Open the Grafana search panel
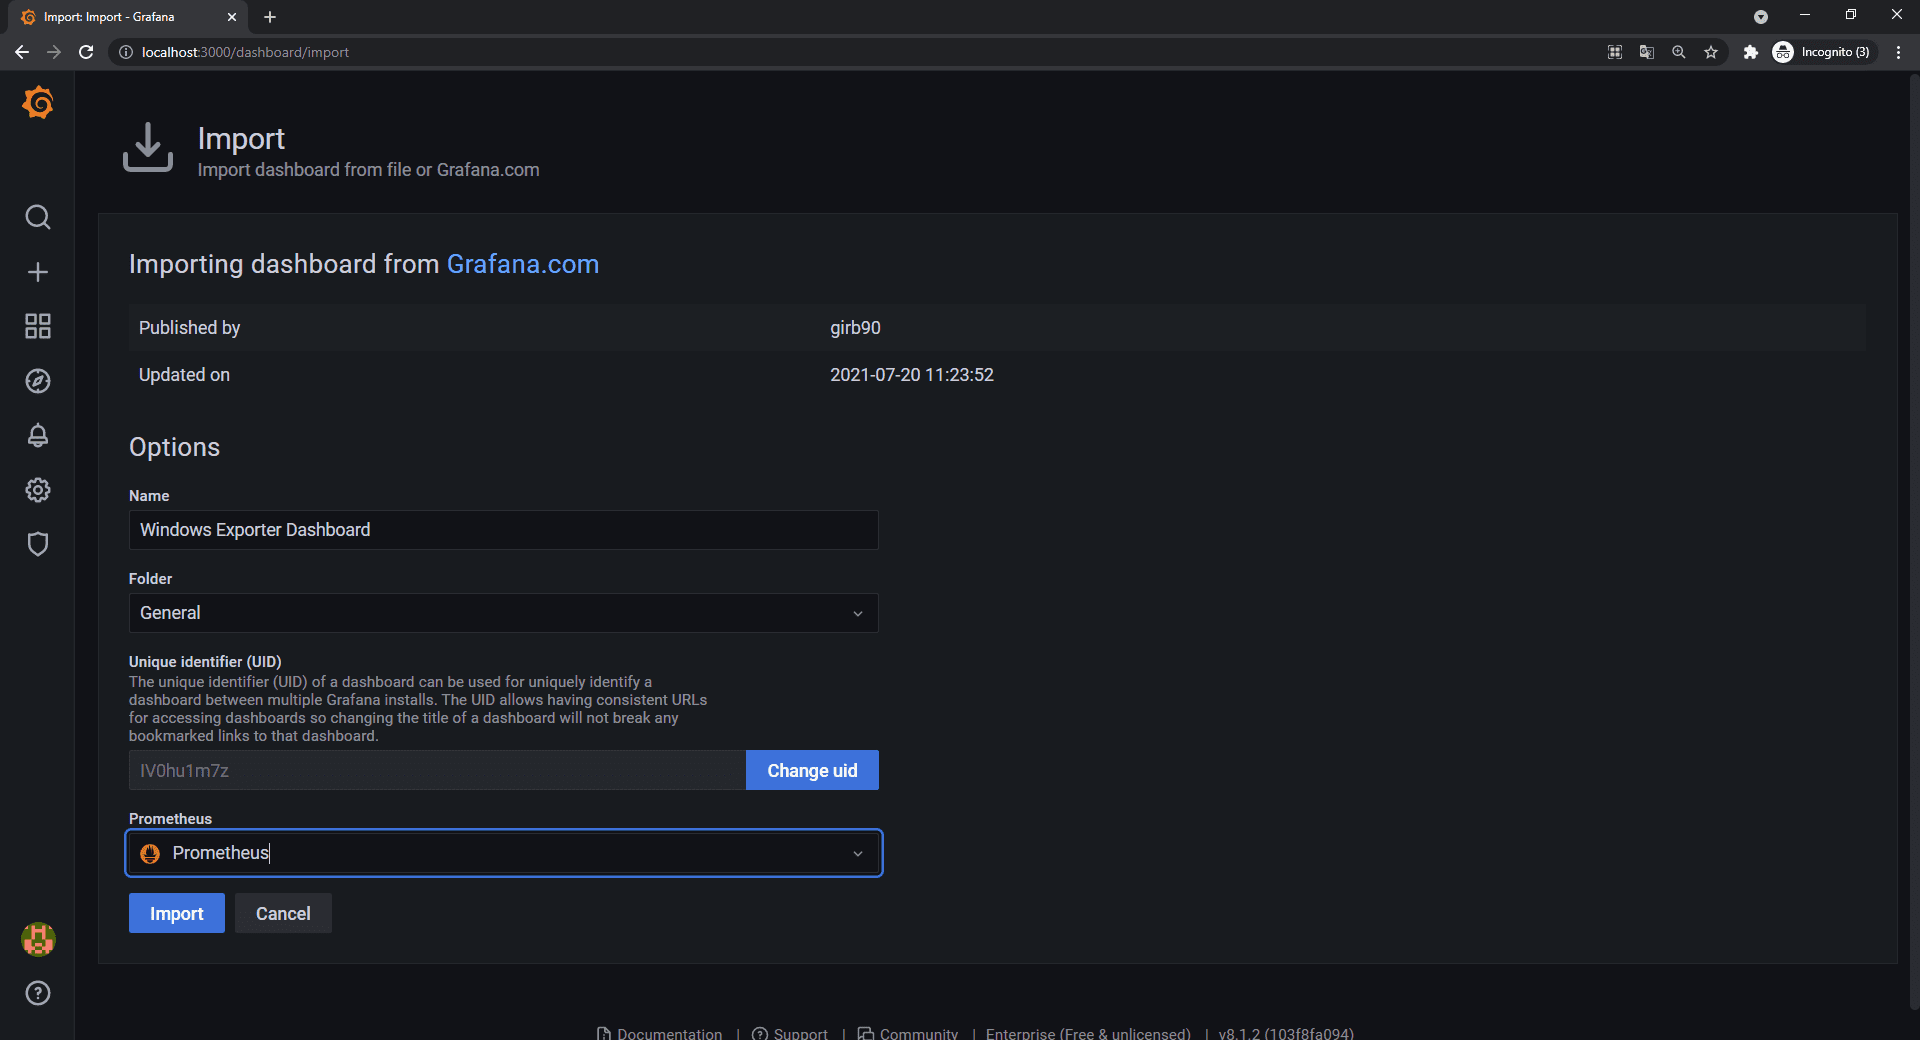This screenshot has width=1920, height=1040. pos(37,217)
